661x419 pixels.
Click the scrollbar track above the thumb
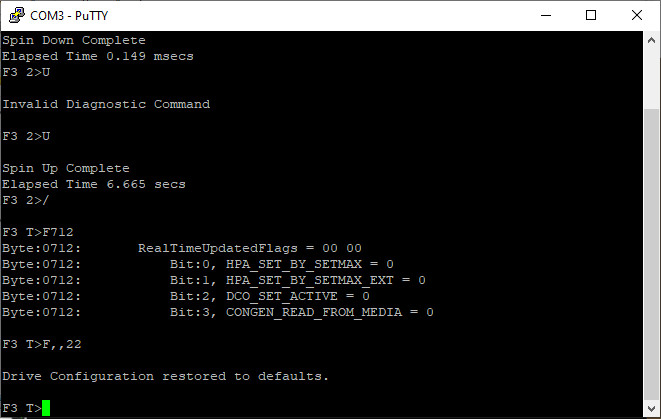point(651,79)
